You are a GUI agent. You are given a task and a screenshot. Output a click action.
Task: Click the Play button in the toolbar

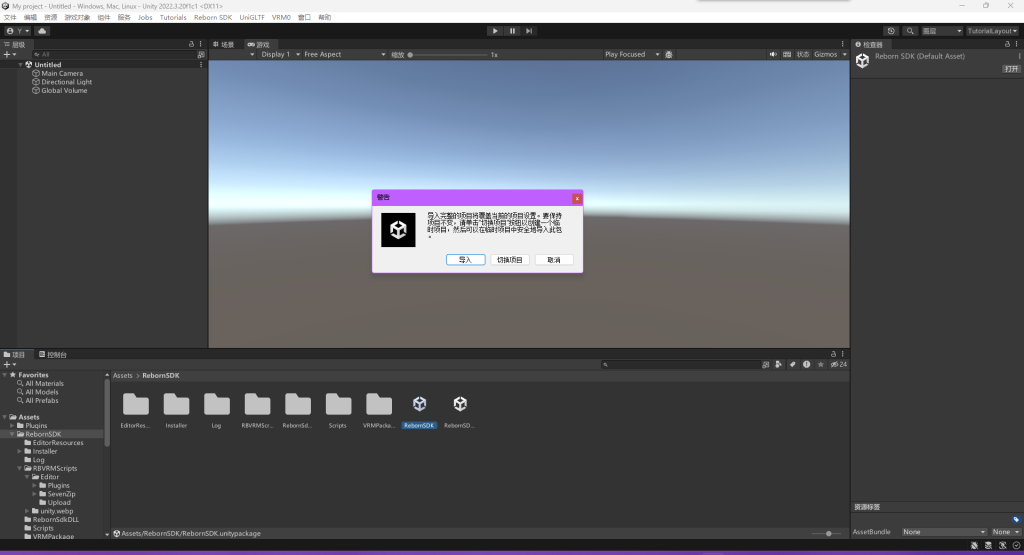[495, 31]
